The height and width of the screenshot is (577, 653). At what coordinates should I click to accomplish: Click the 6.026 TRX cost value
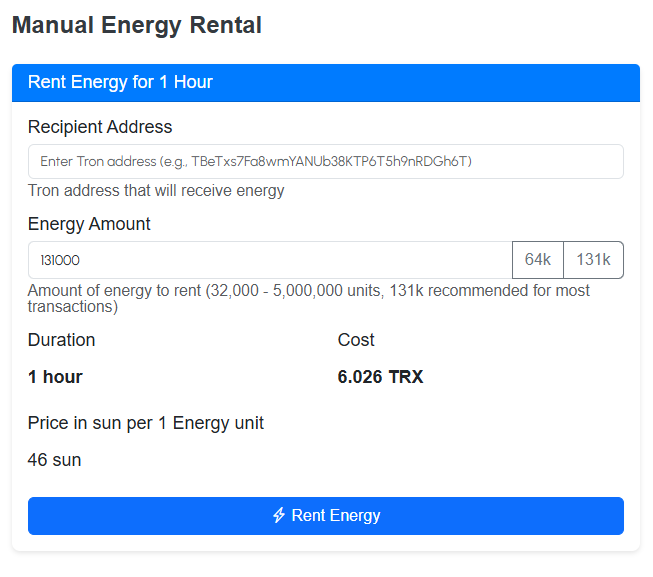(x=380, y=377)
